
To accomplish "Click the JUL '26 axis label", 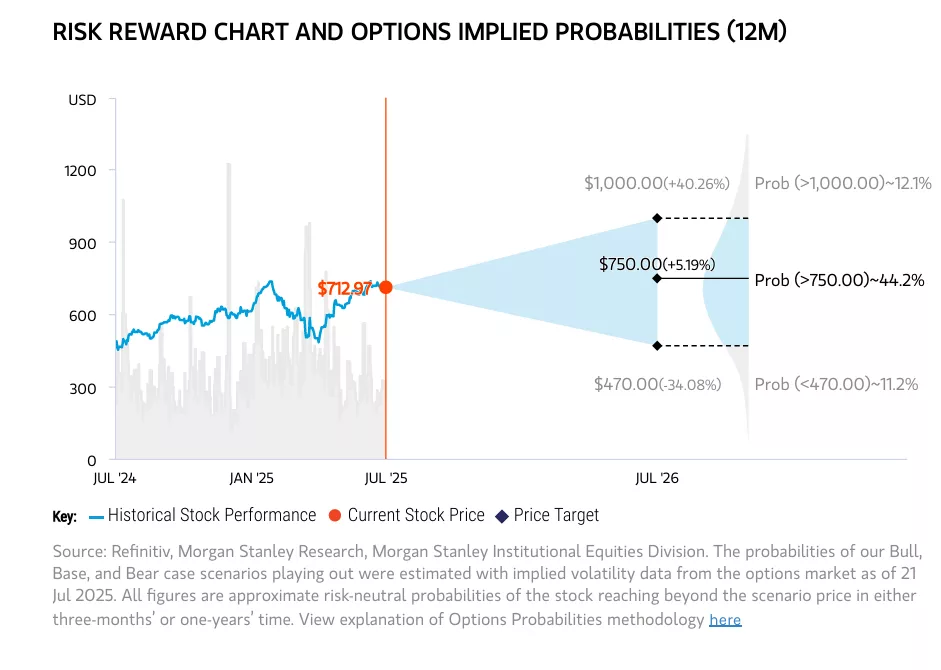I will [x=657, y=478].
